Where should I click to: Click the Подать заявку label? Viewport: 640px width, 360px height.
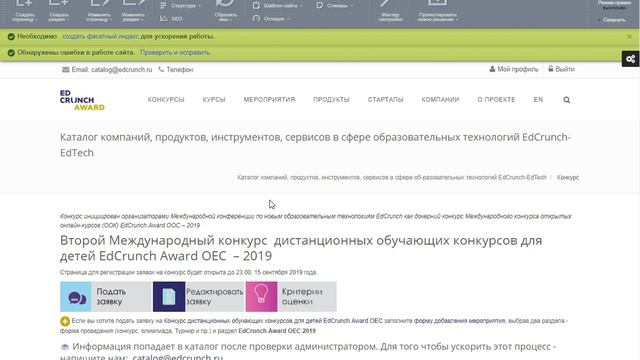tap(111, 297)
